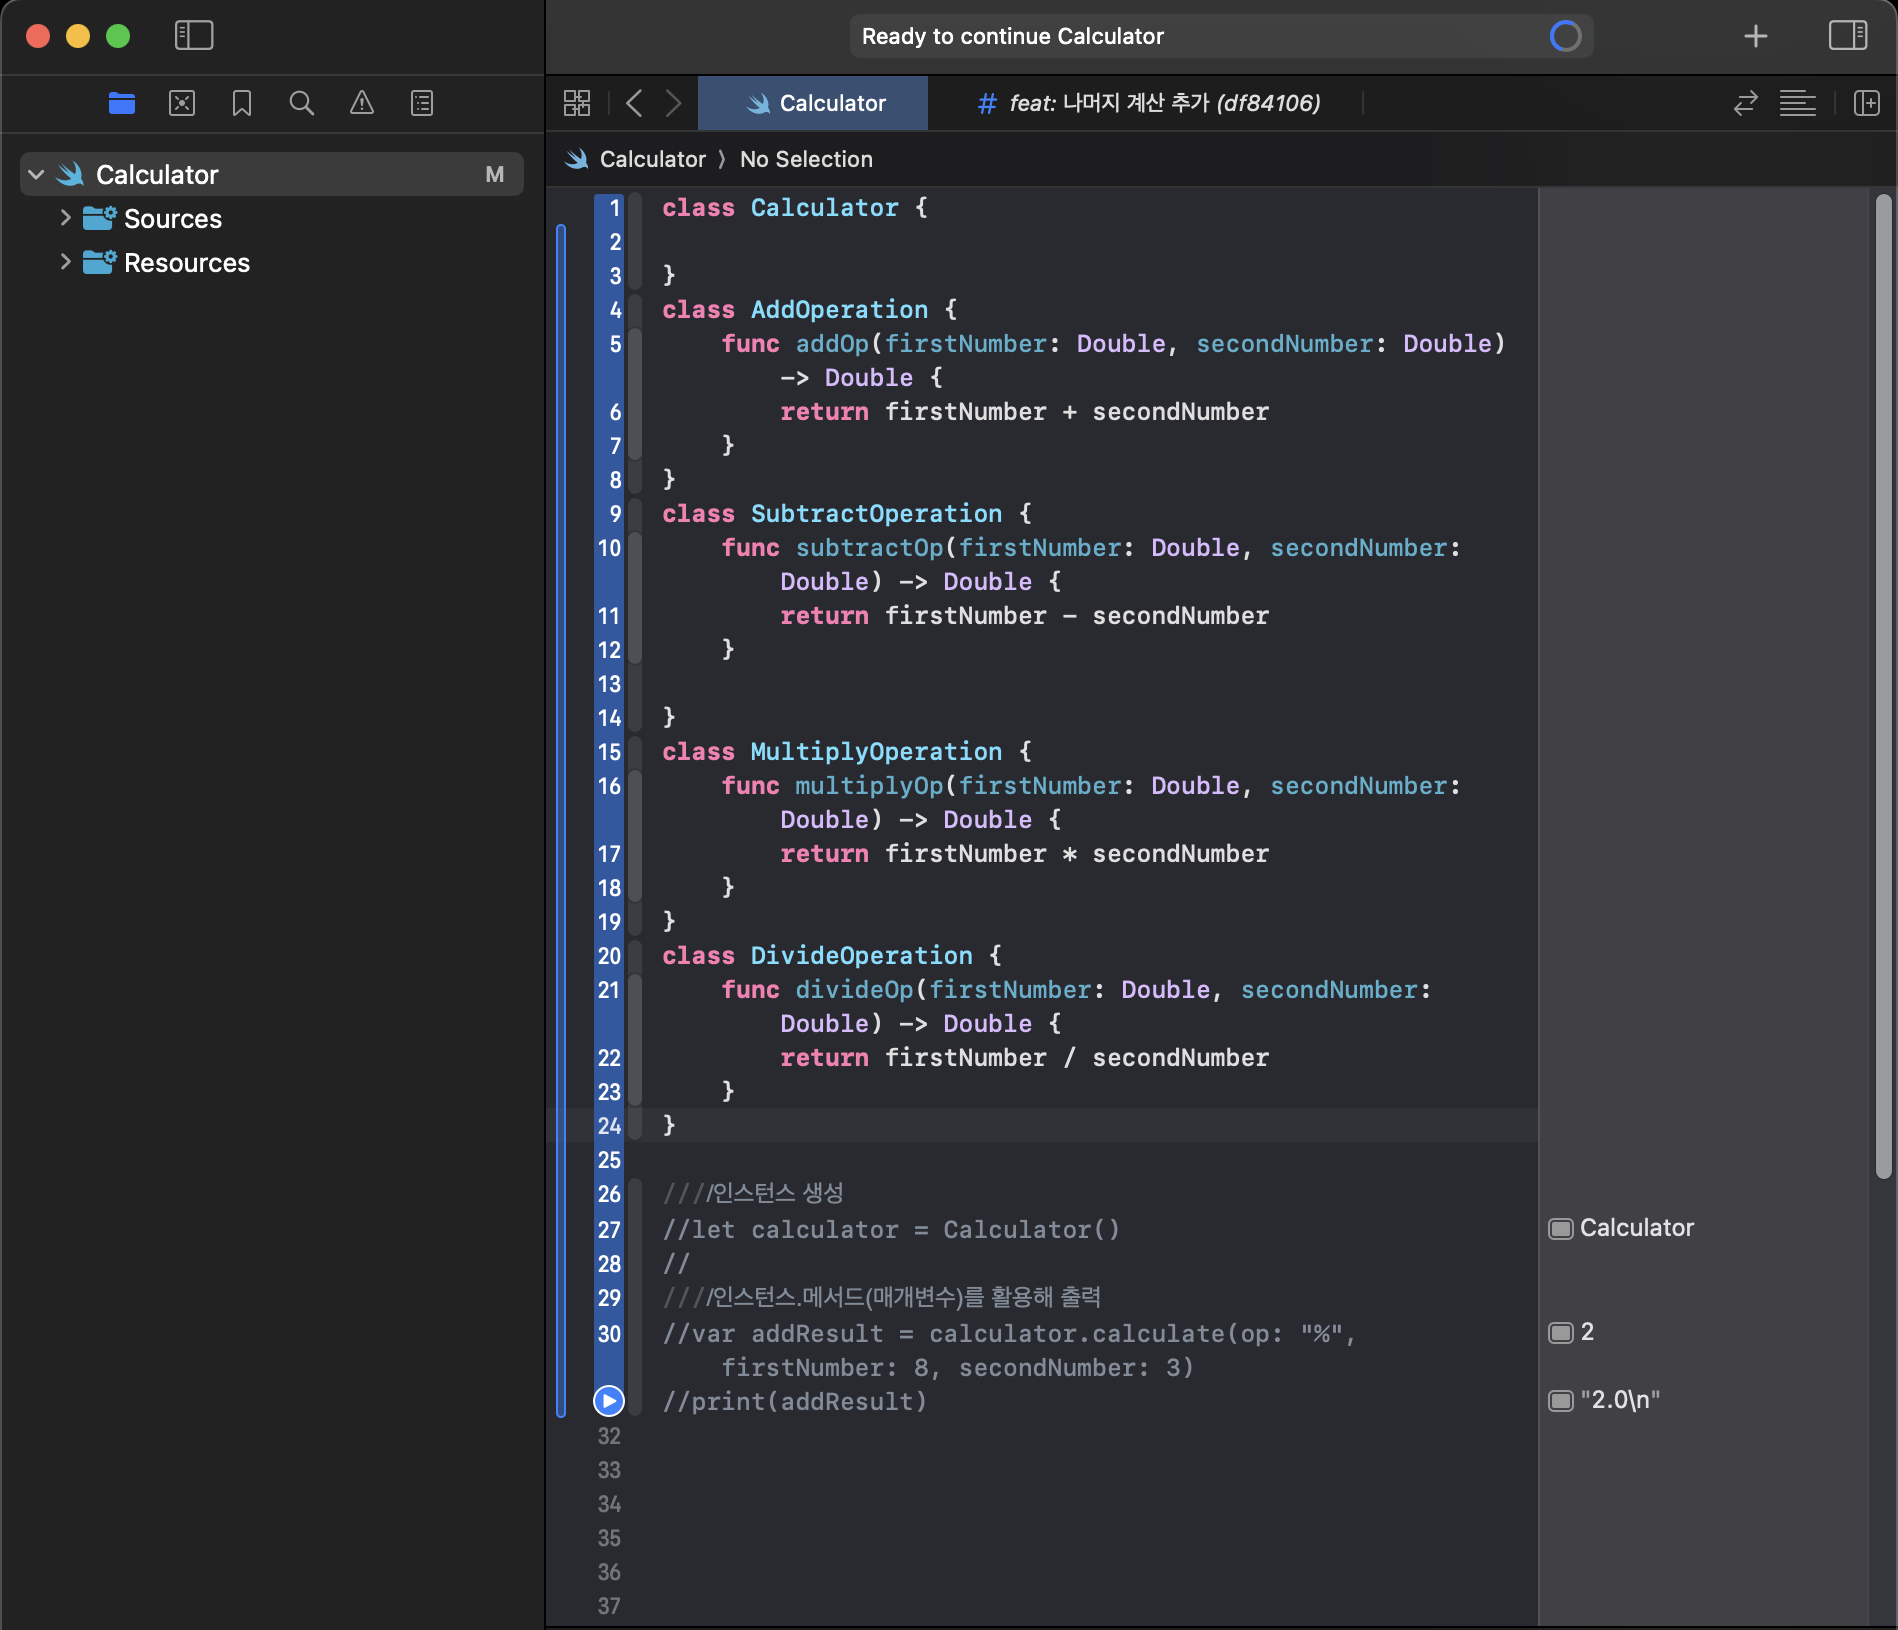This screenshot has width=1898, height=1630.
Task: Open the Report navigator icon
Action: (422, 103)
